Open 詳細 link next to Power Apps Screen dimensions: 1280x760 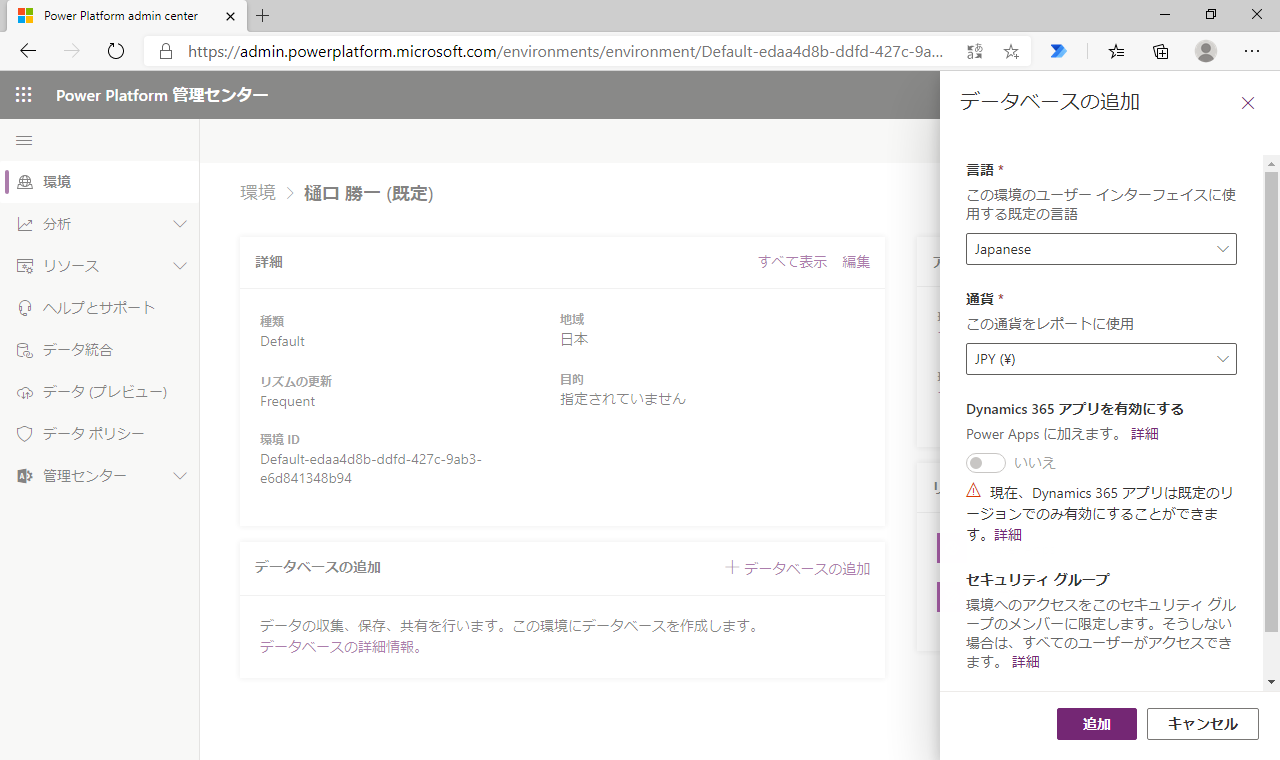(x=1145, y=434)
